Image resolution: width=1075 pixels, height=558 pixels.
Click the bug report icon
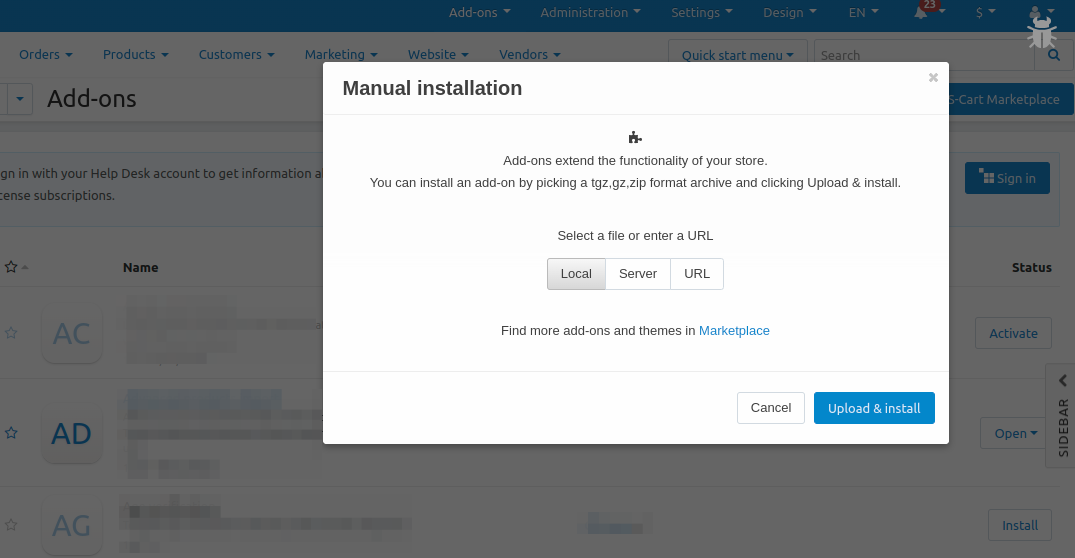pyautogui.click(x=1041, y=35)
